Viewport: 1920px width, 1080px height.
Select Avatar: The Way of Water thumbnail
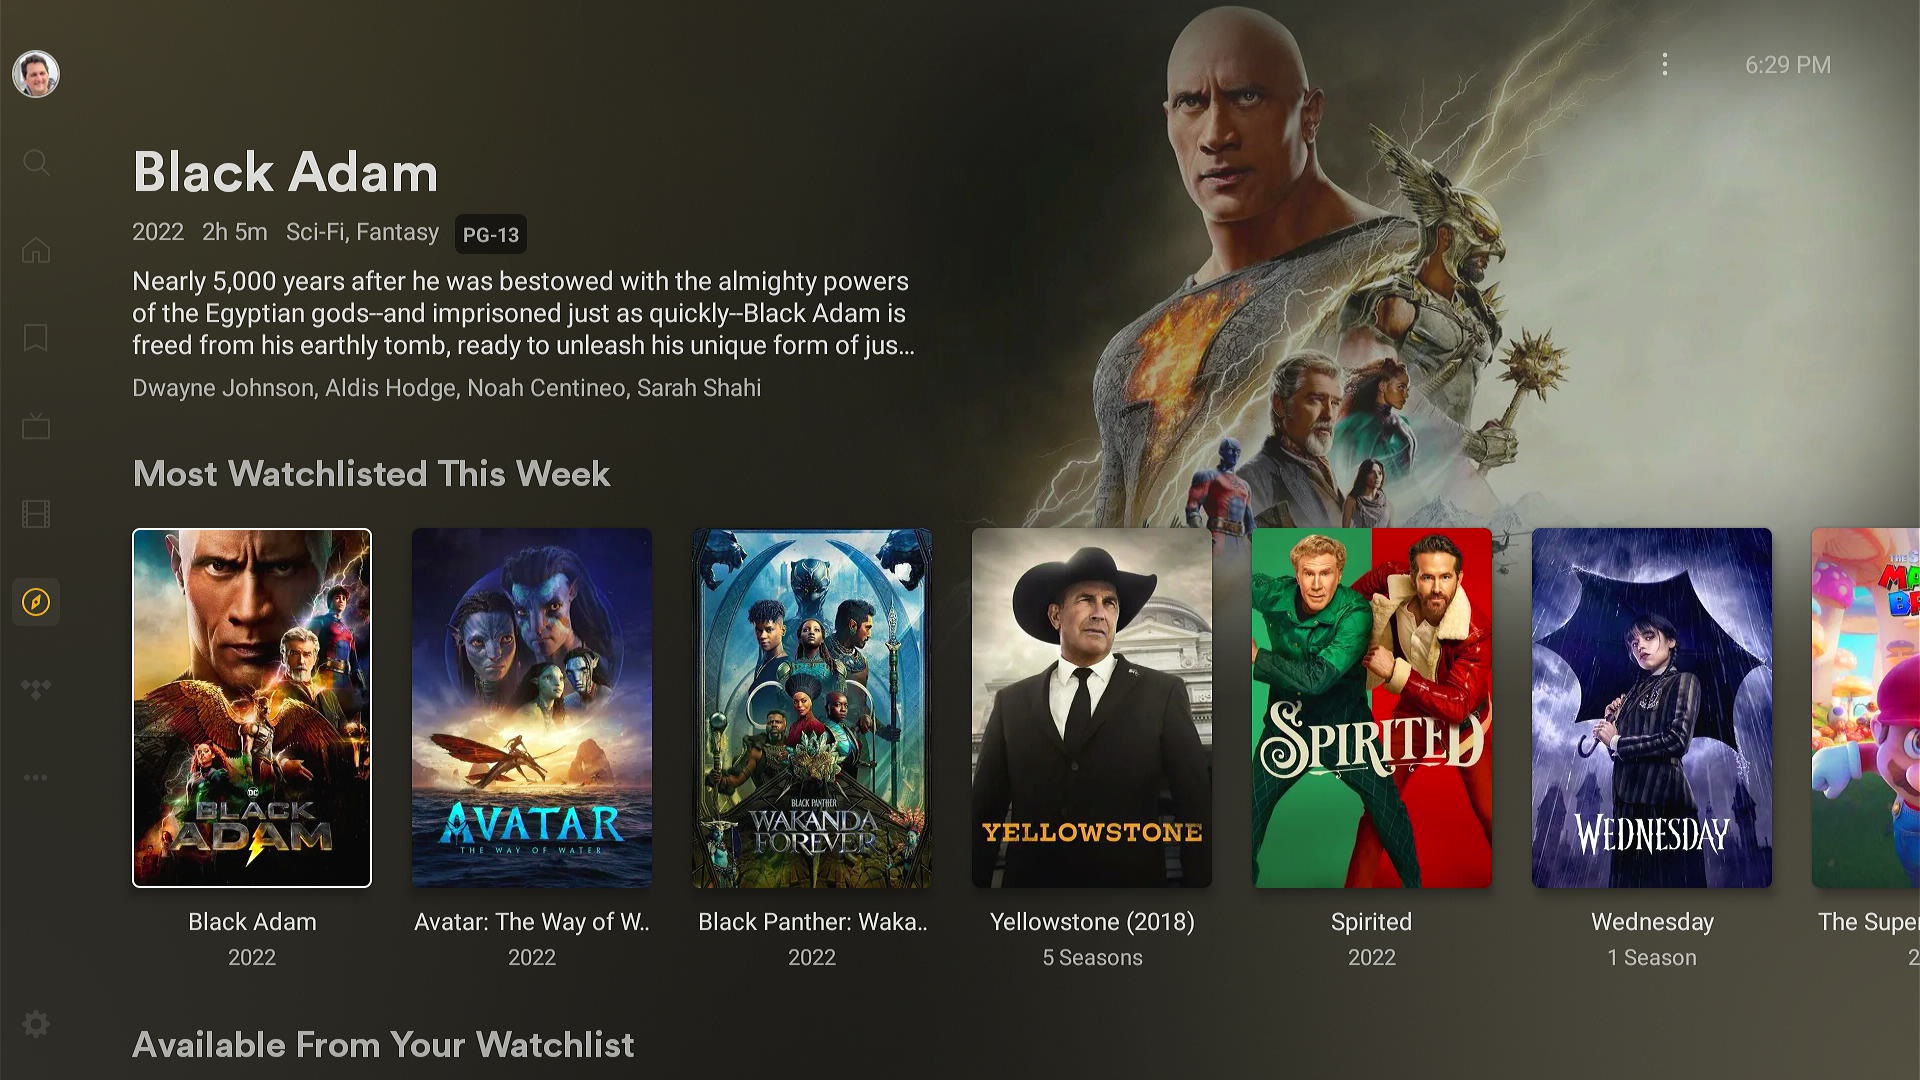pos(531,707)
